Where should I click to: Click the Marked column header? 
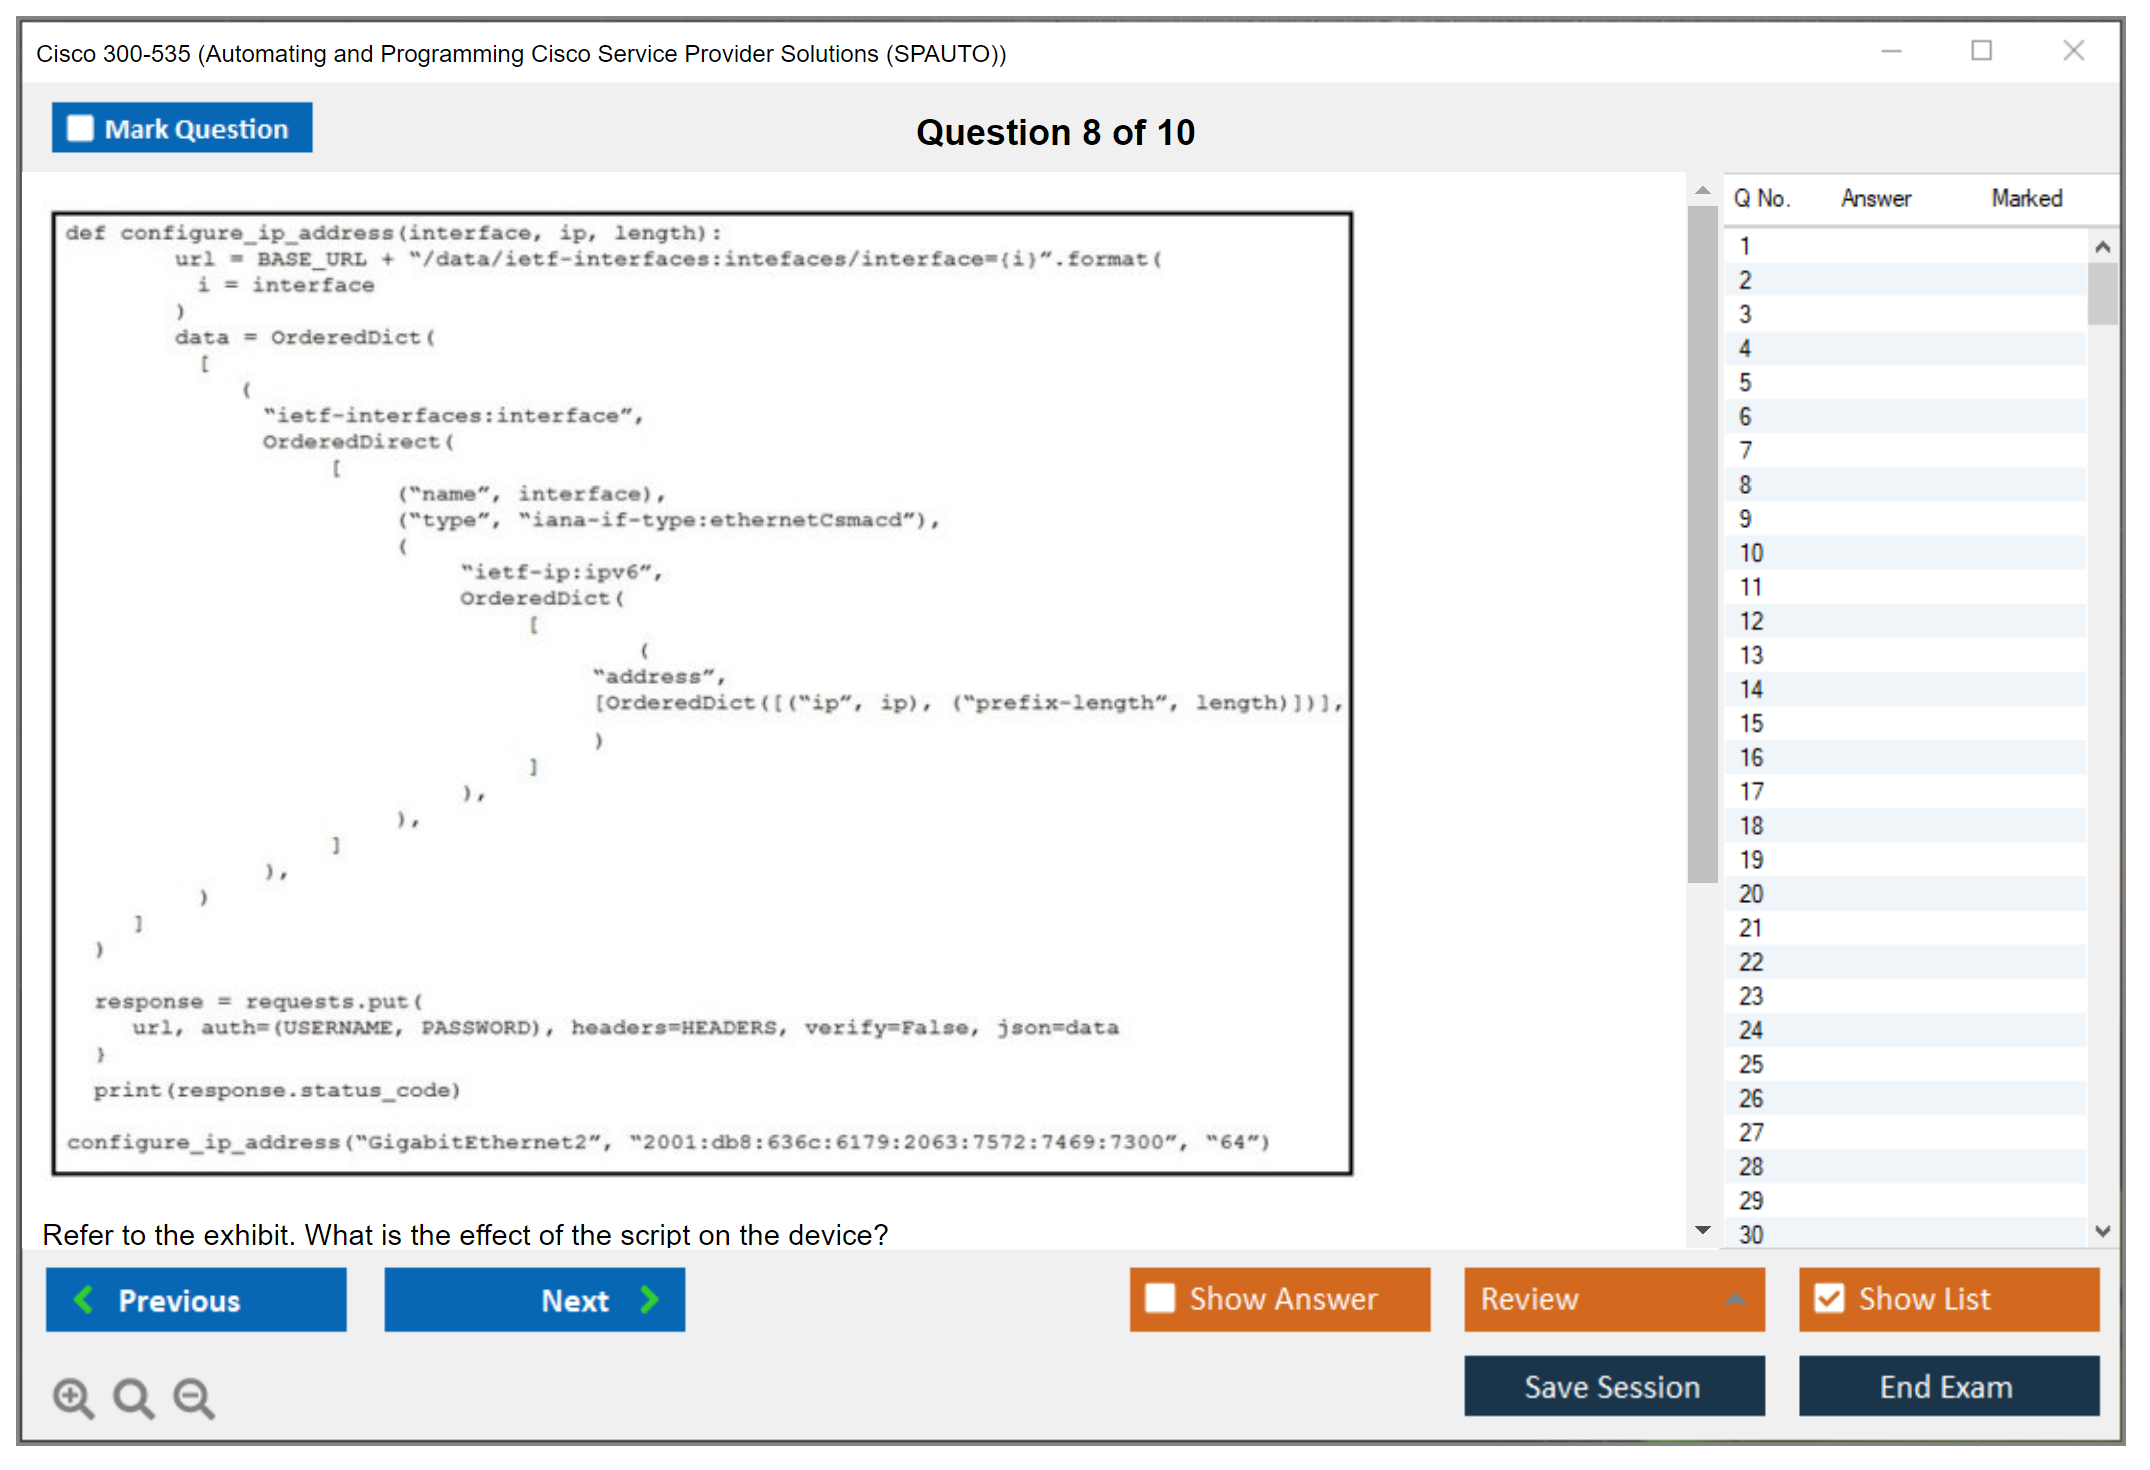(2026, 198)
